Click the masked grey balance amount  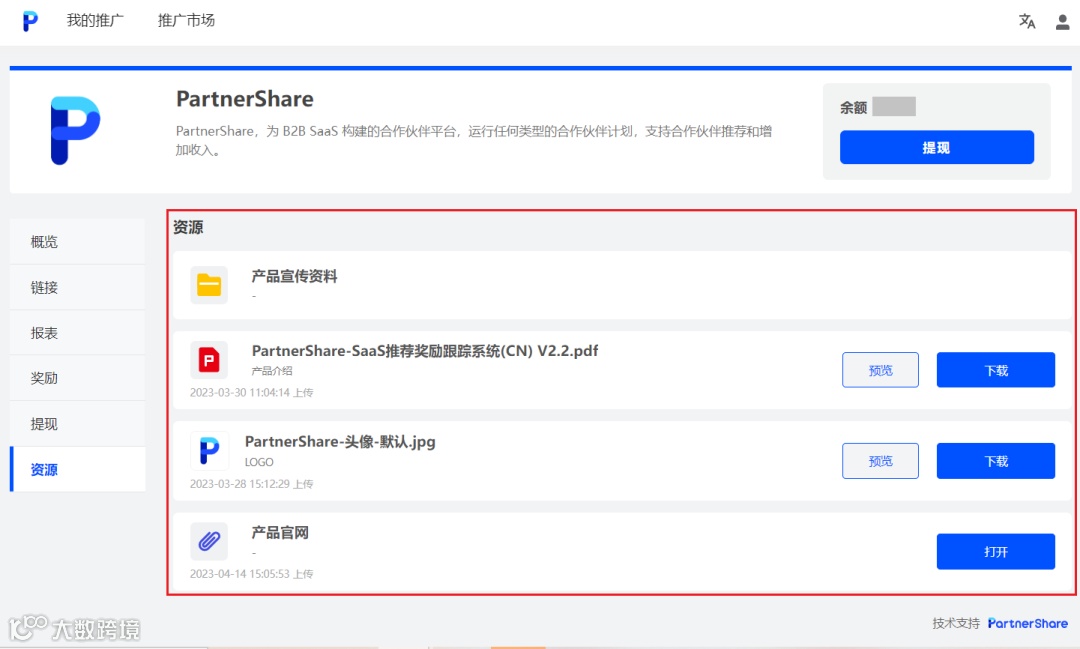[x=894, y=107]
